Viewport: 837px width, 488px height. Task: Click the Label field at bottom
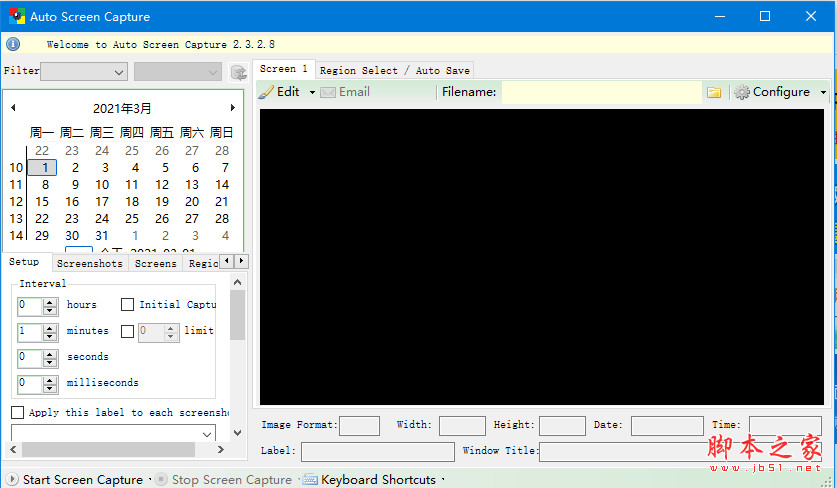pyautogui.click(x=378, y=452)
